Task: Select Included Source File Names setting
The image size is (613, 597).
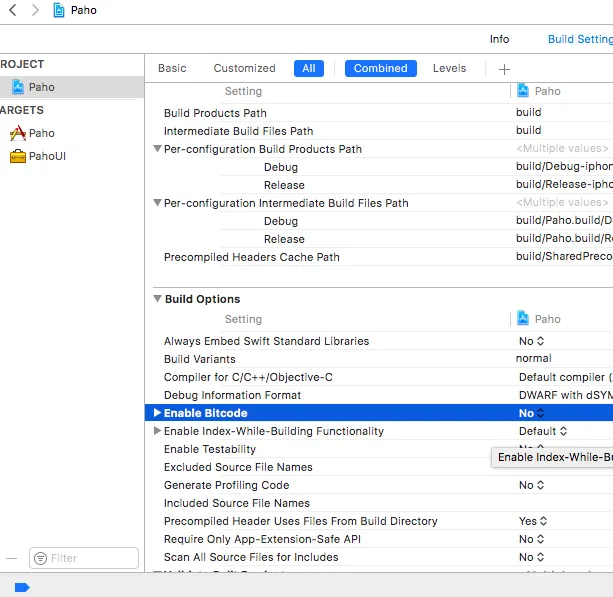Action: [x=237, y=503]
